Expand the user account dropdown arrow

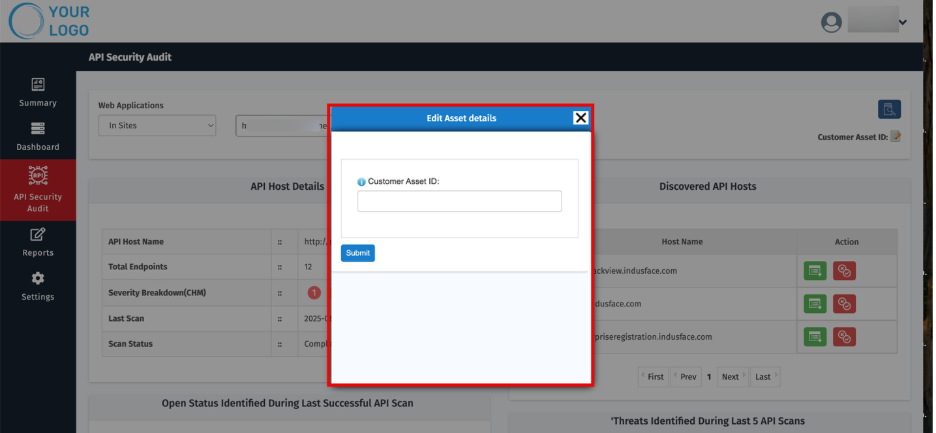[x=903, y=22]
